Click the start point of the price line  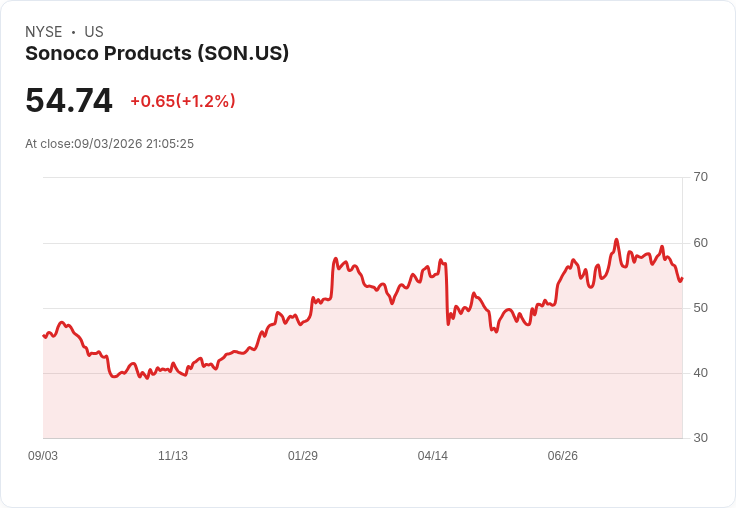click(x=44, y=335)
